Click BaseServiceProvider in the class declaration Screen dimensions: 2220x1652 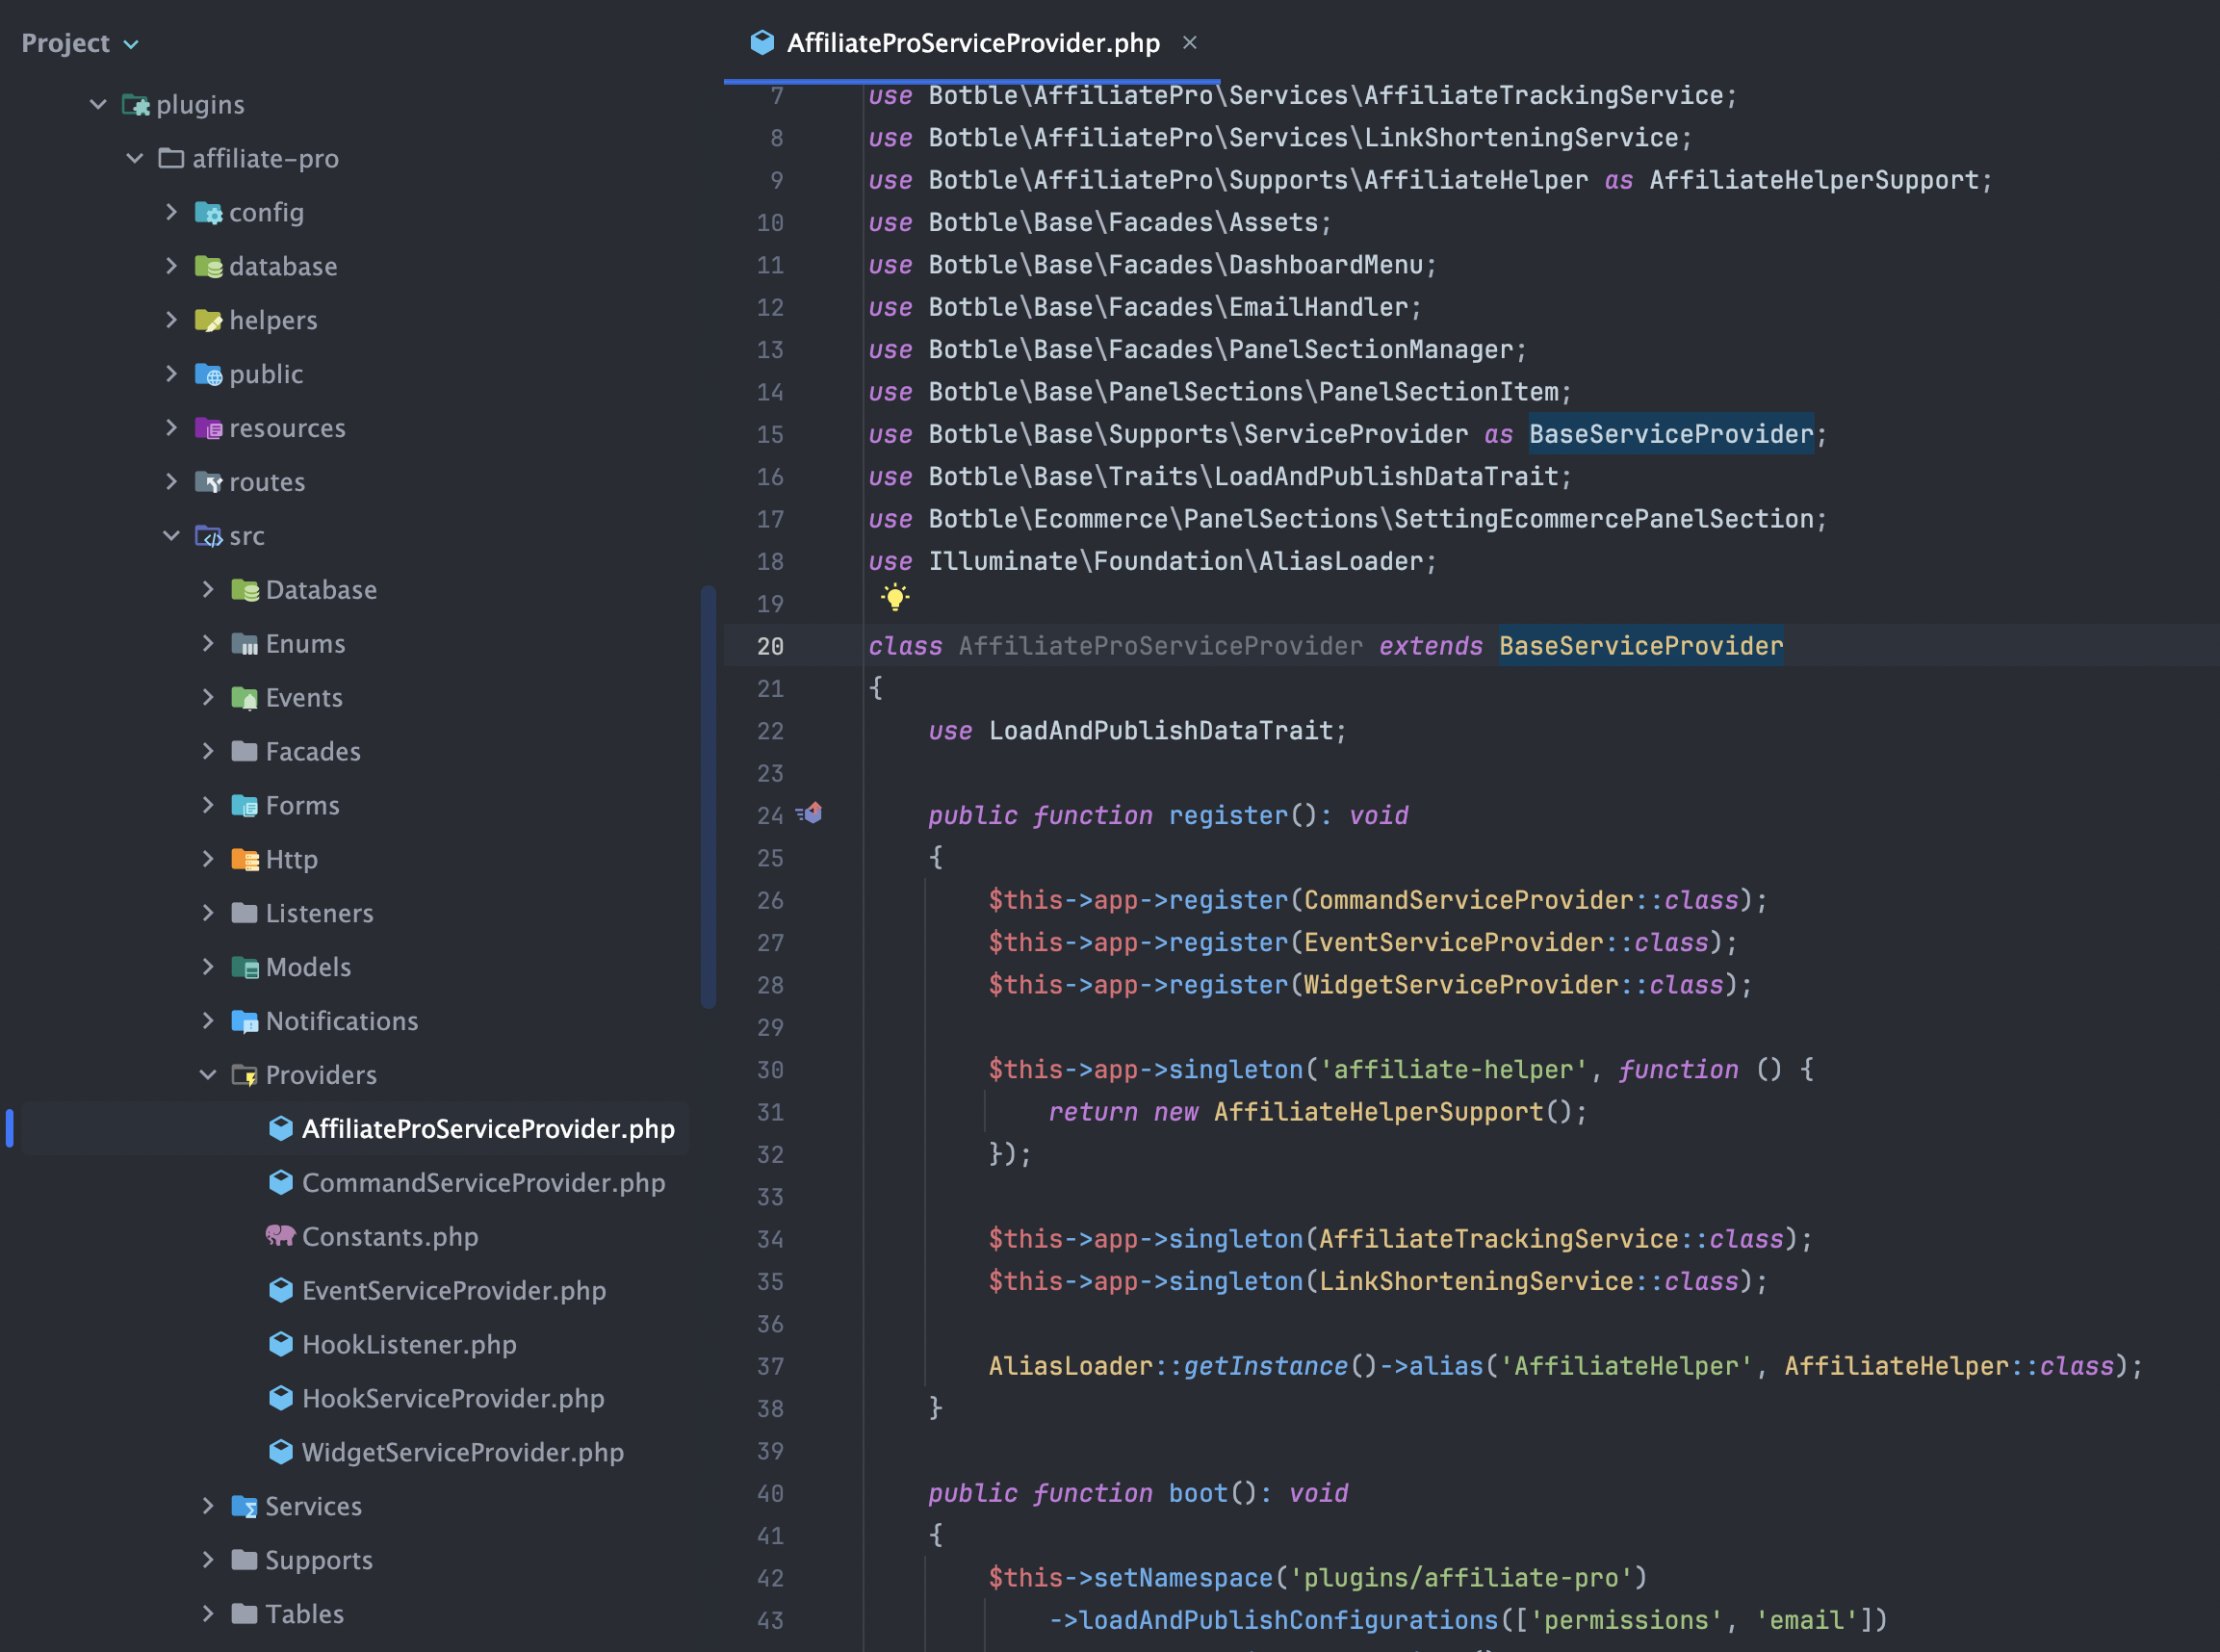coord(1640,646)
